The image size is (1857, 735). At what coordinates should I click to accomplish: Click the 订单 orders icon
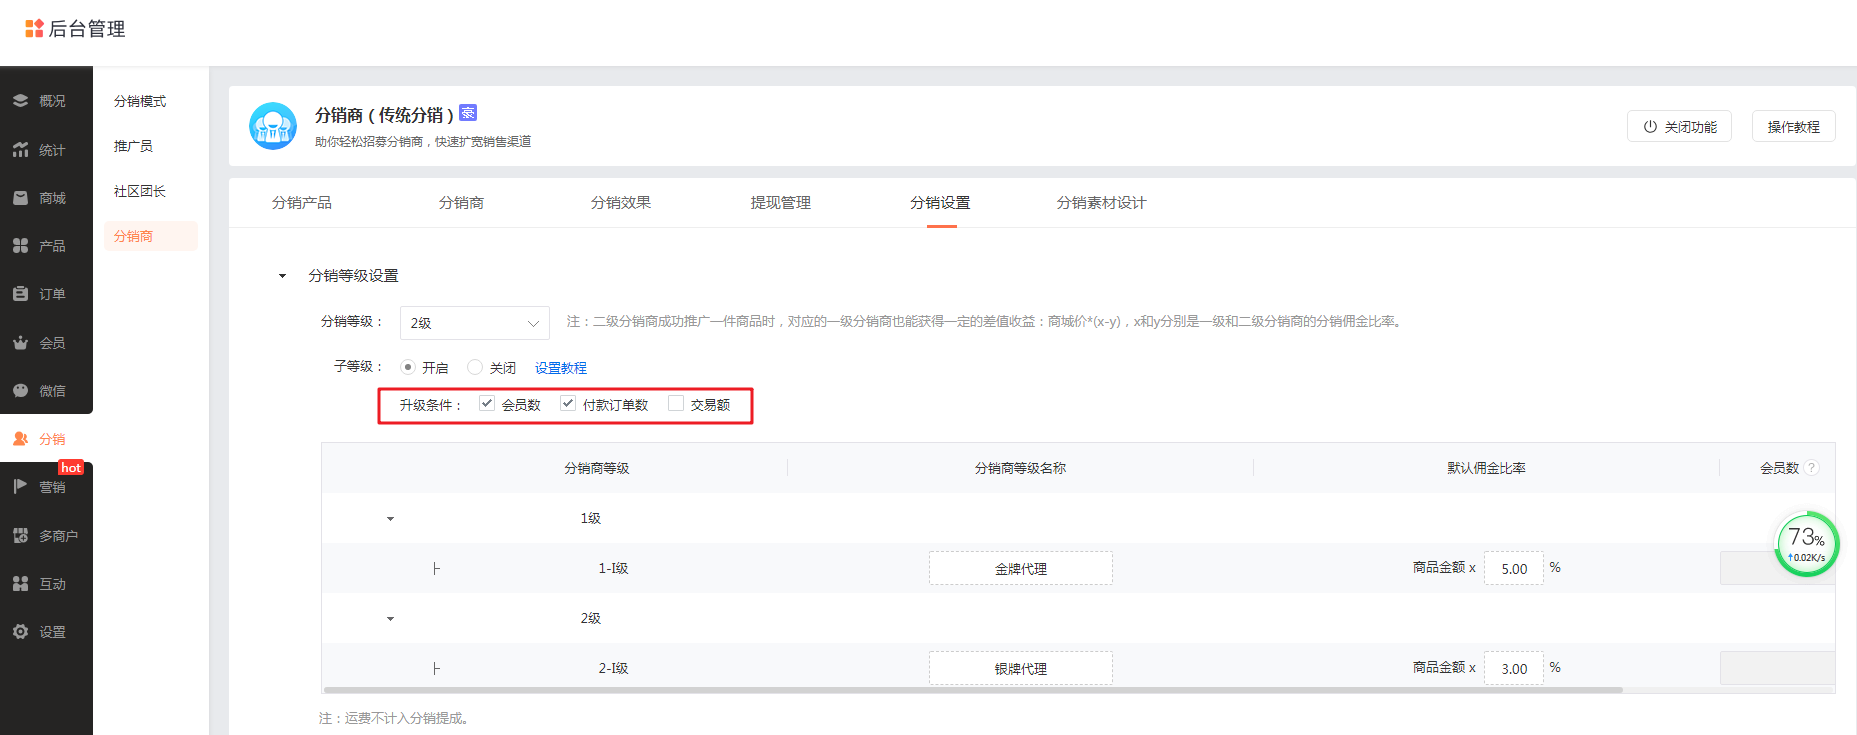20,294
